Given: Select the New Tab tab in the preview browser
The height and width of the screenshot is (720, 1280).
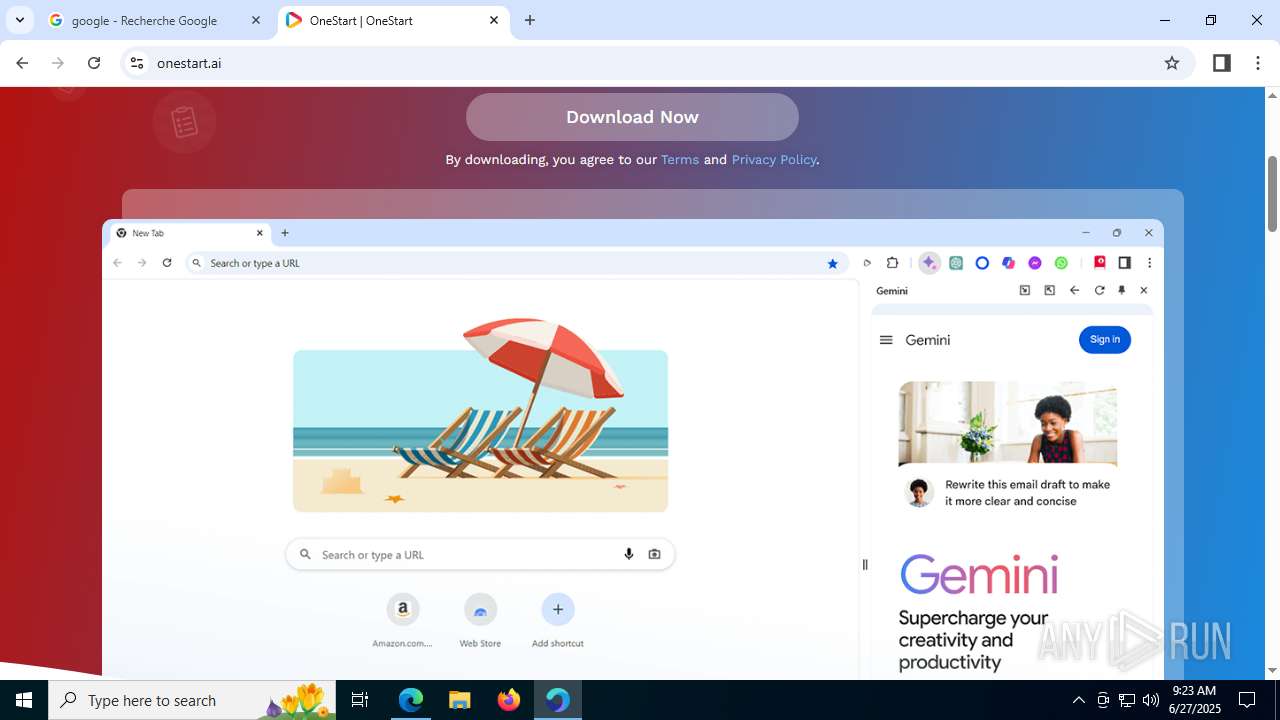Looking at the screenshot, I should click(190, 233).
